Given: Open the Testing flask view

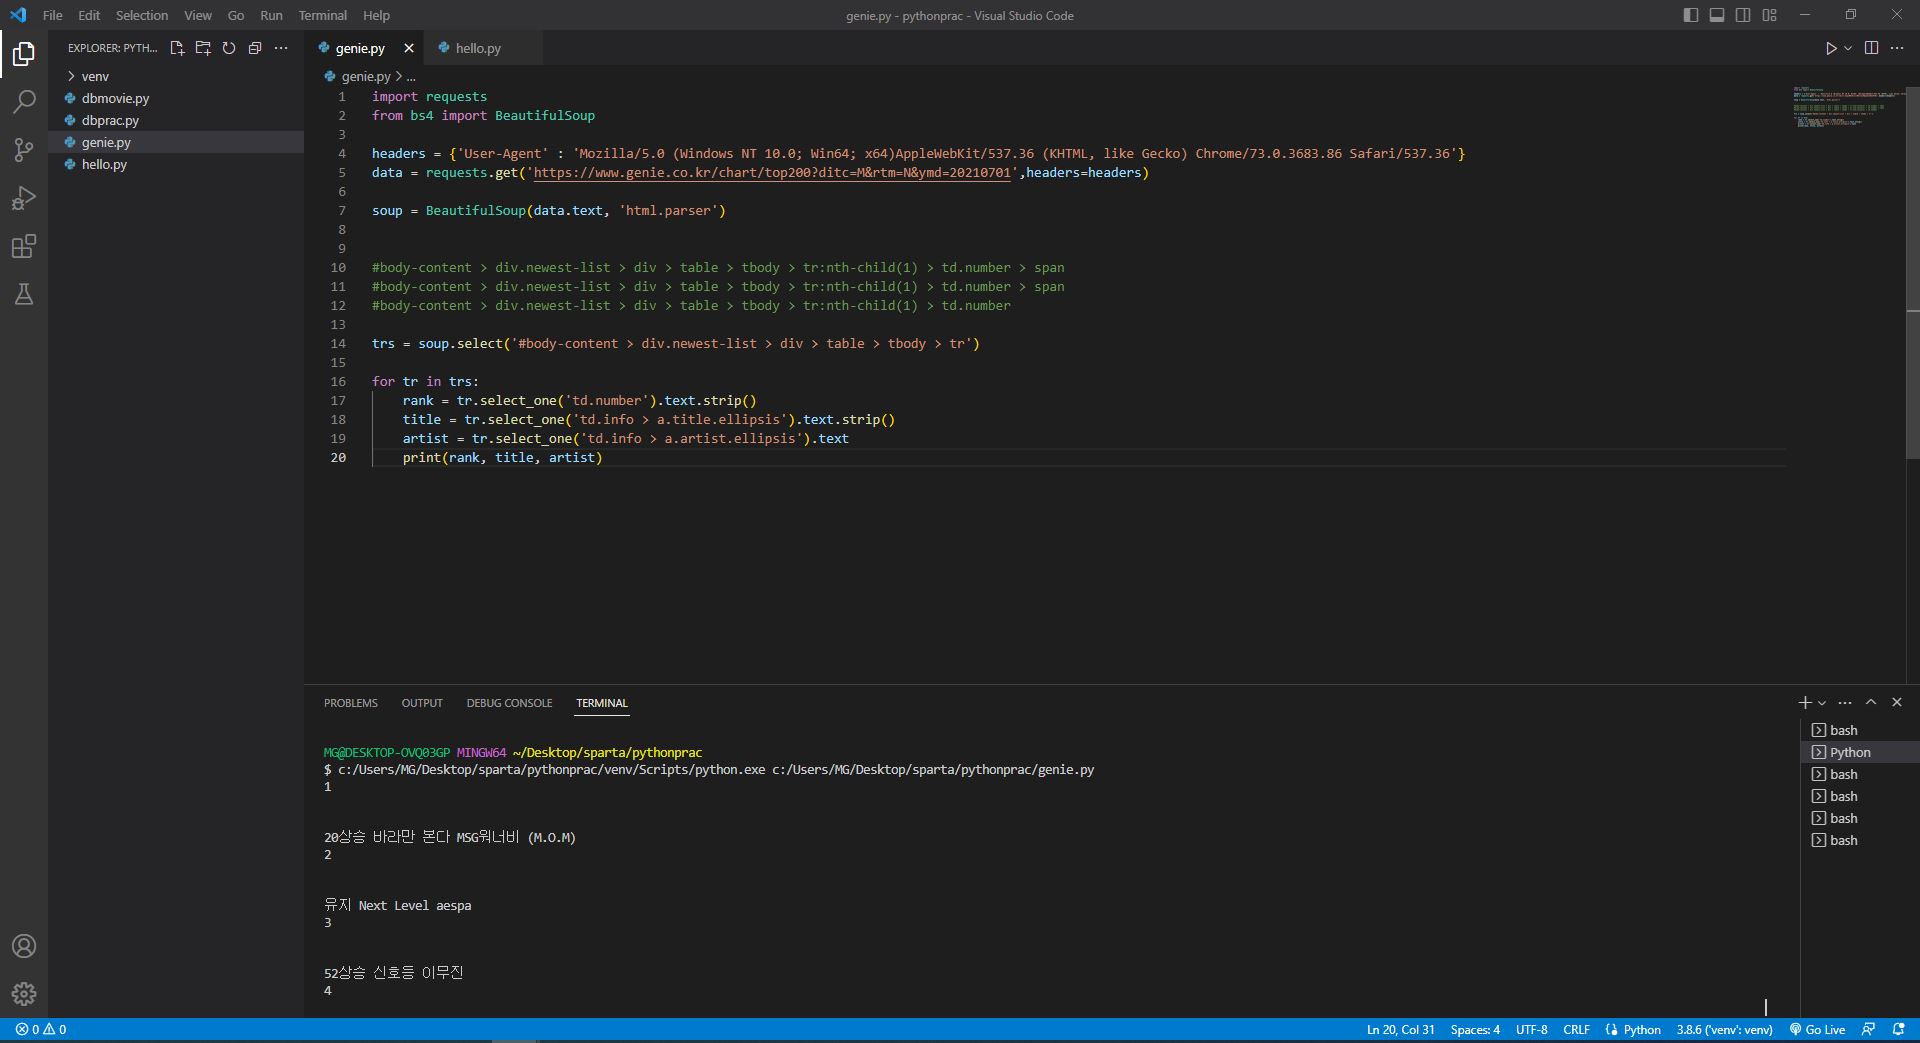Looking at the screenshot, I should tap(24, 294).
